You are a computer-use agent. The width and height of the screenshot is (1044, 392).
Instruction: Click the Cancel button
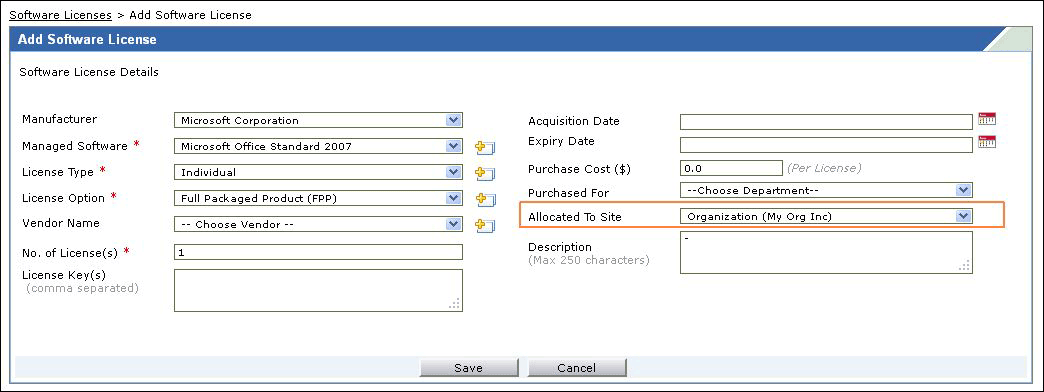point(577,368)
